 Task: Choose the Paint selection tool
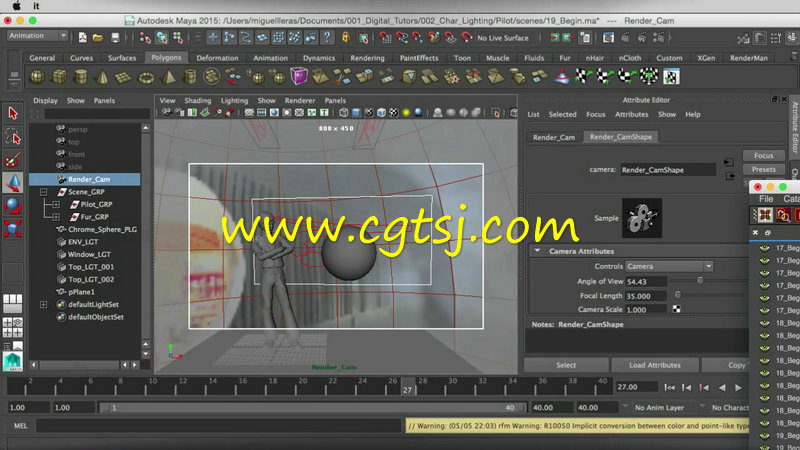click(13, 160)
